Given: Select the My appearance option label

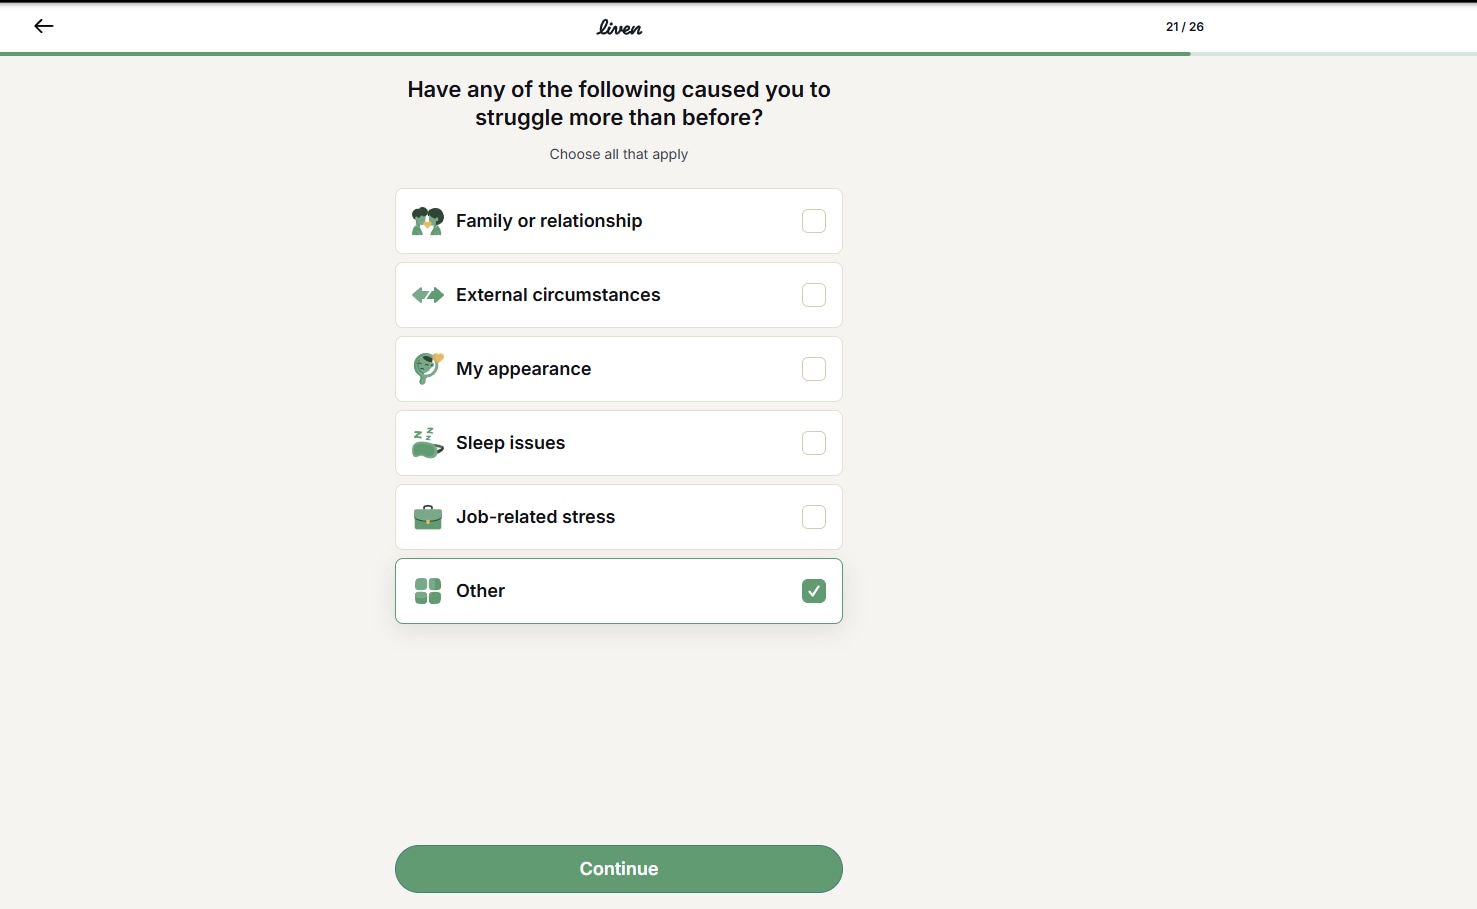Looking at the screenshot, I should coord(523,369).
